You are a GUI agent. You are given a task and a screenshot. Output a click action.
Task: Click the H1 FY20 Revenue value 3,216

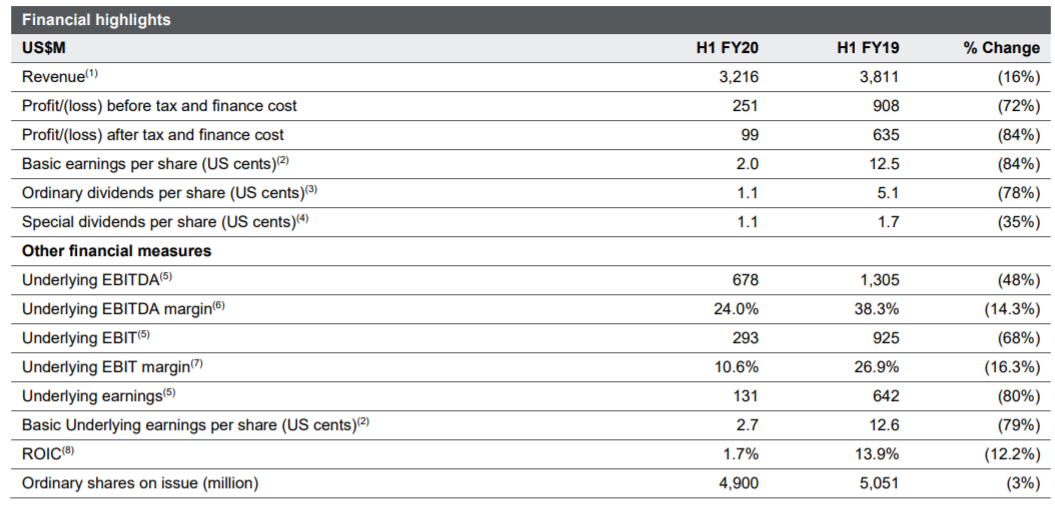click(739, 77)
